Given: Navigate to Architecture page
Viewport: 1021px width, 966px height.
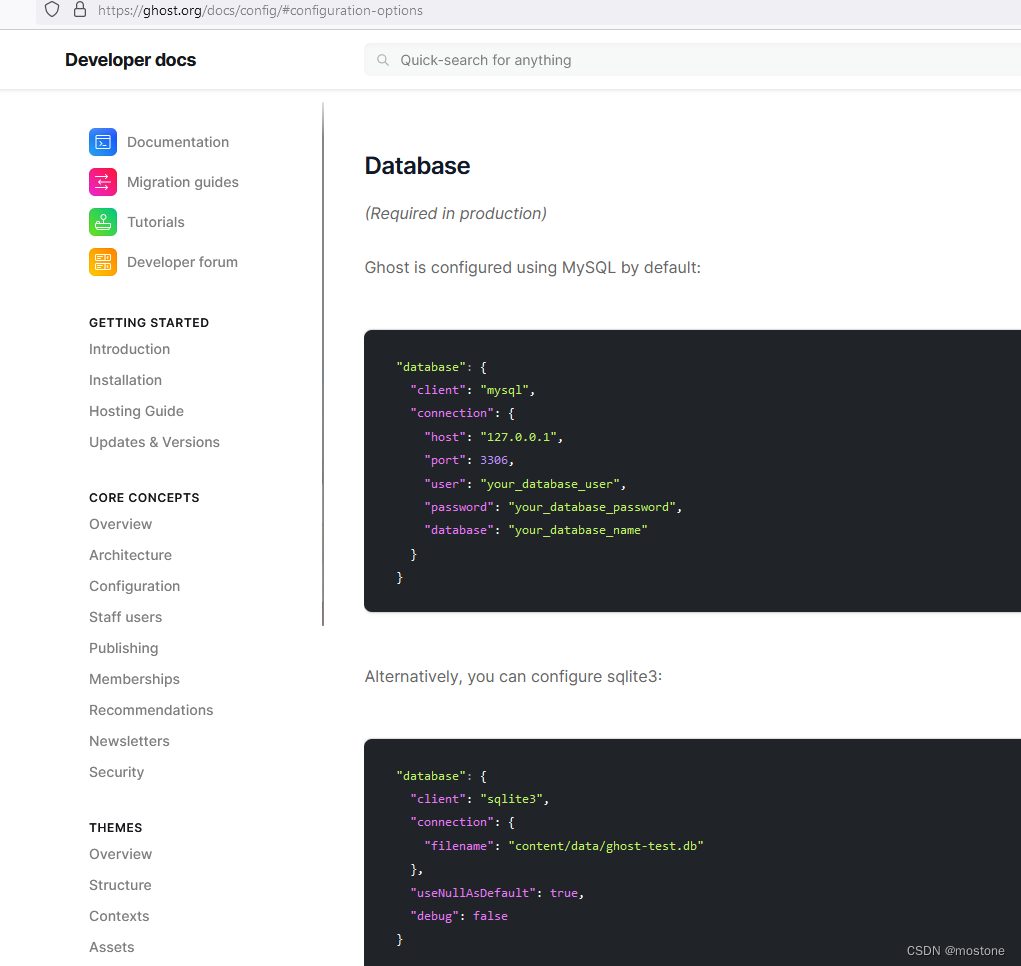Looking at the screenshot, I should [130, 555].
